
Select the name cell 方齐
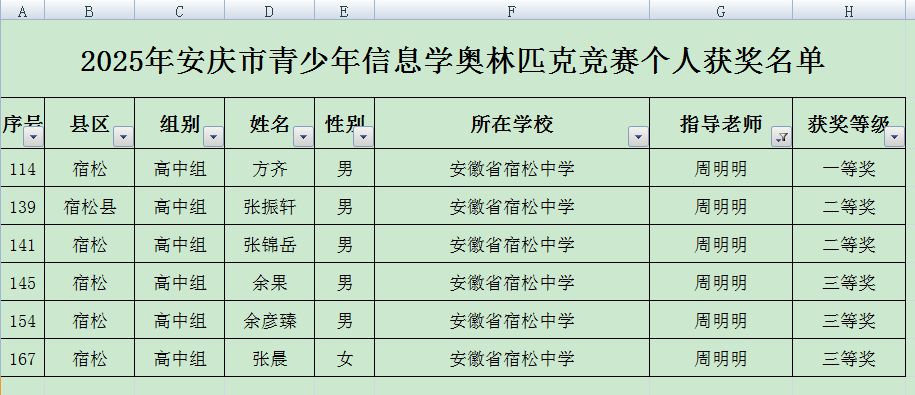click(269, 168)
